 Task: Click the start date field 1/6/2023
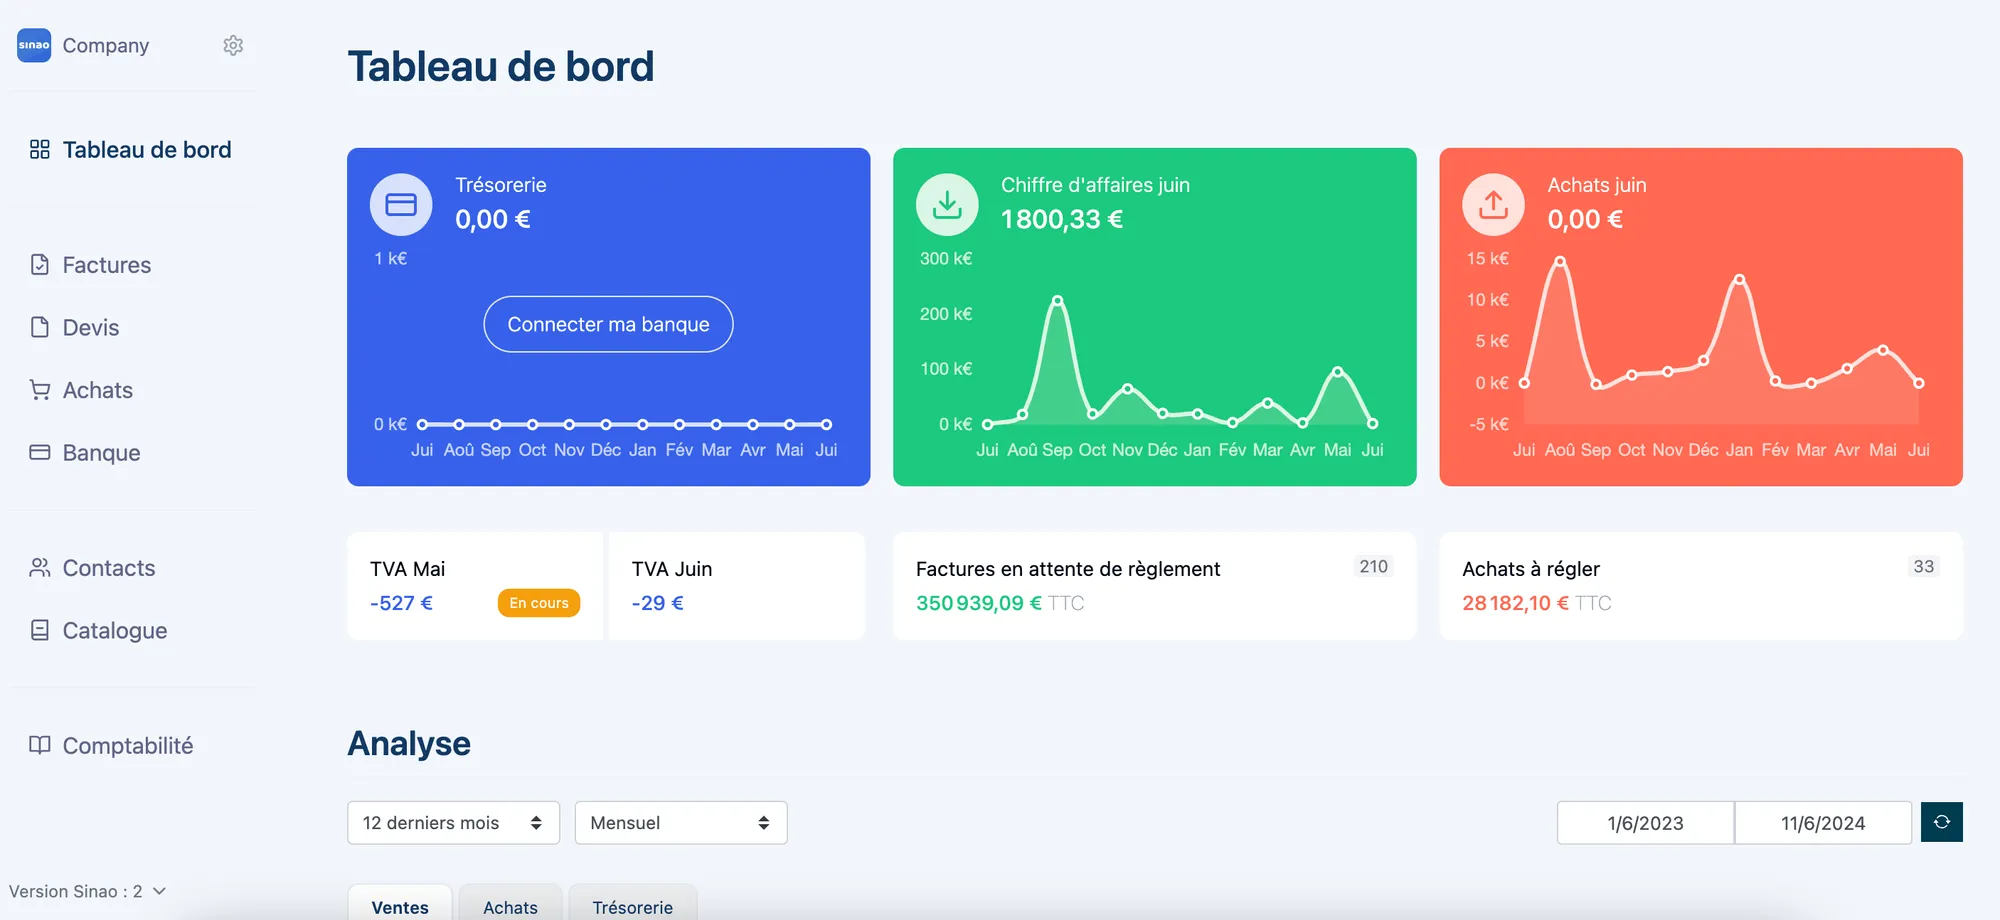click(x=1645, y=823)
